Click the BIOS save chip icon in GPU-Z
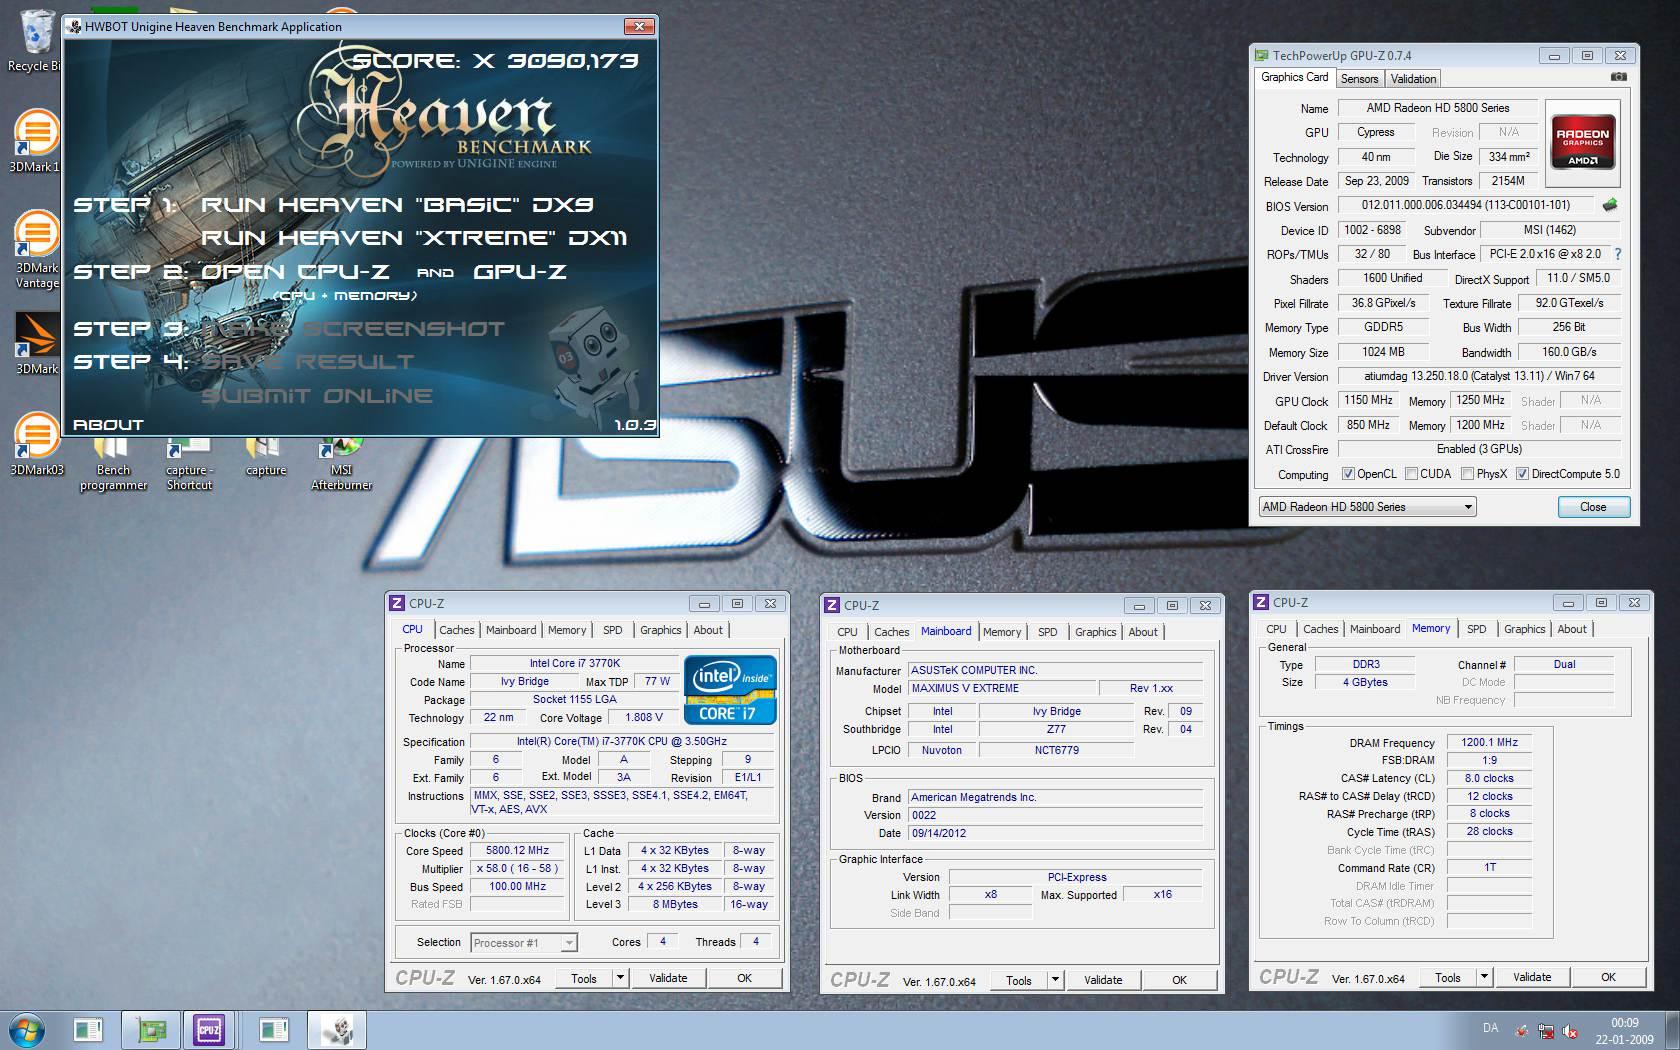Screen dimensions: 1680x1050 pos(1610,205)
